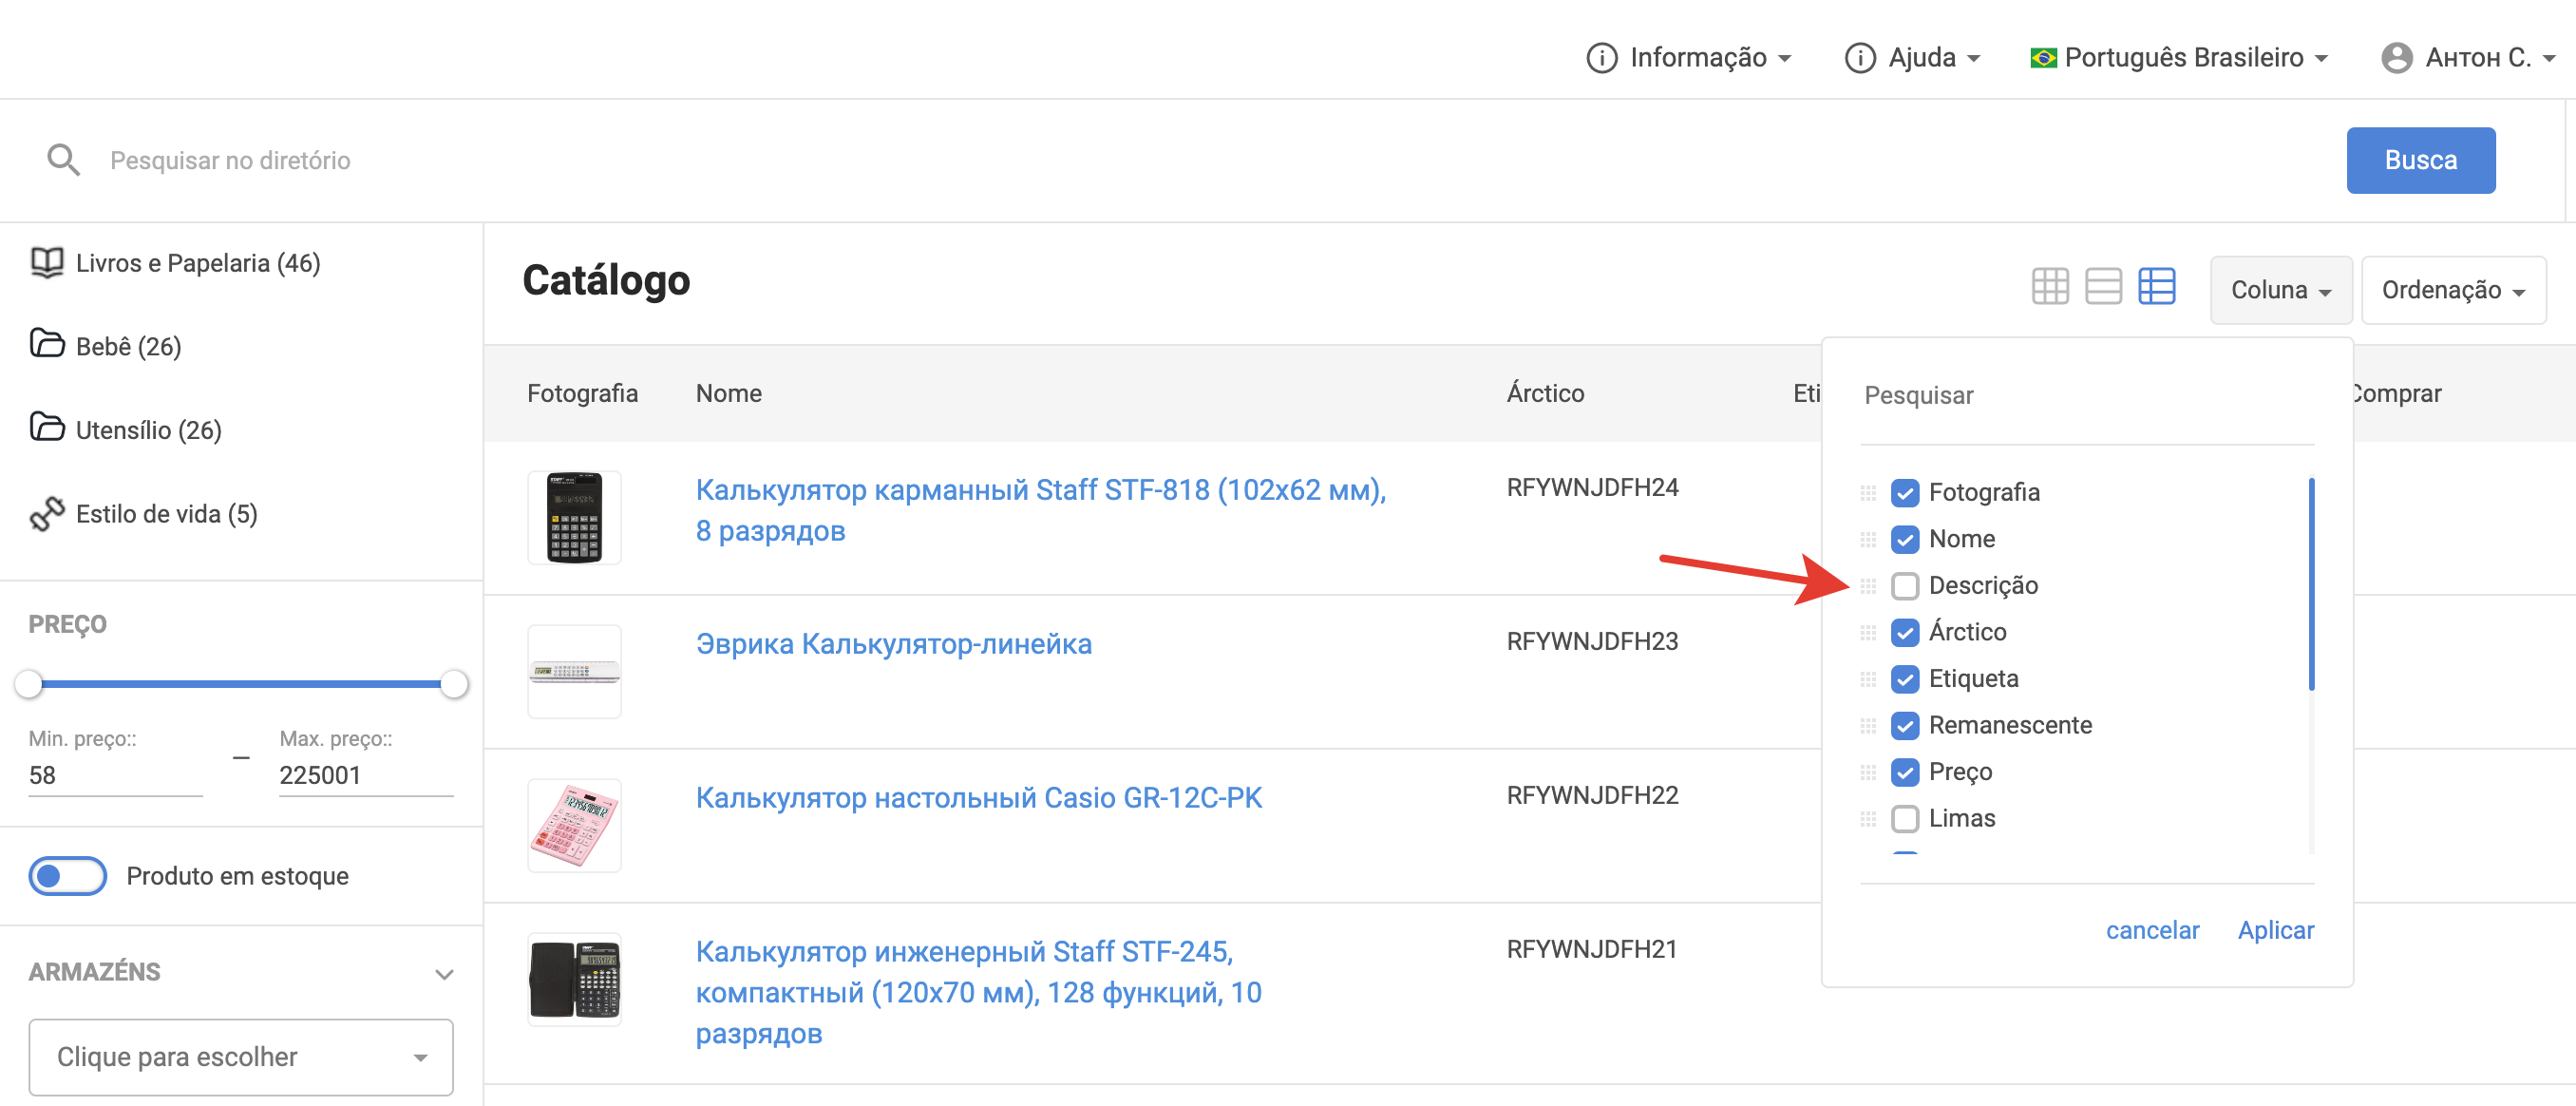The image size is (2576, 1106).
Task: Open Эврика Калькулятор-линейка product link
Action: point(893,644)
